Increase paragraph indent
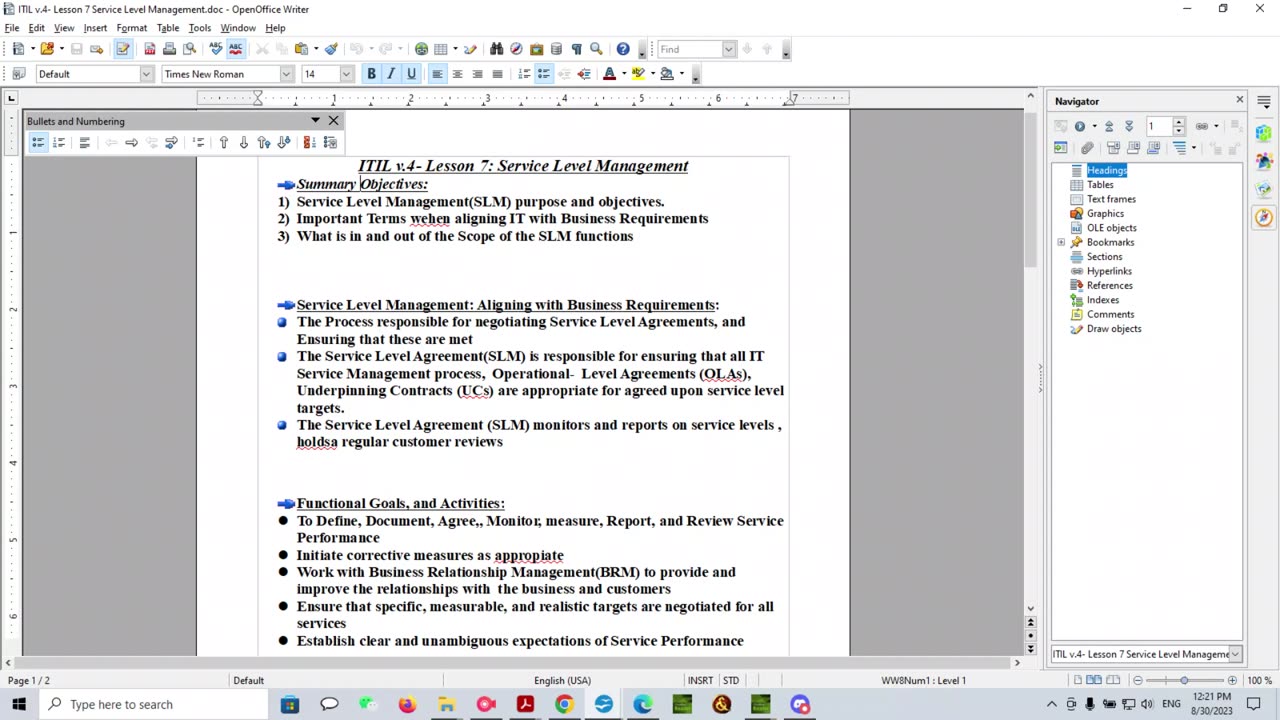Image resolution: width=1280 pixels, height=720 pixels. [x=584, y=74]
